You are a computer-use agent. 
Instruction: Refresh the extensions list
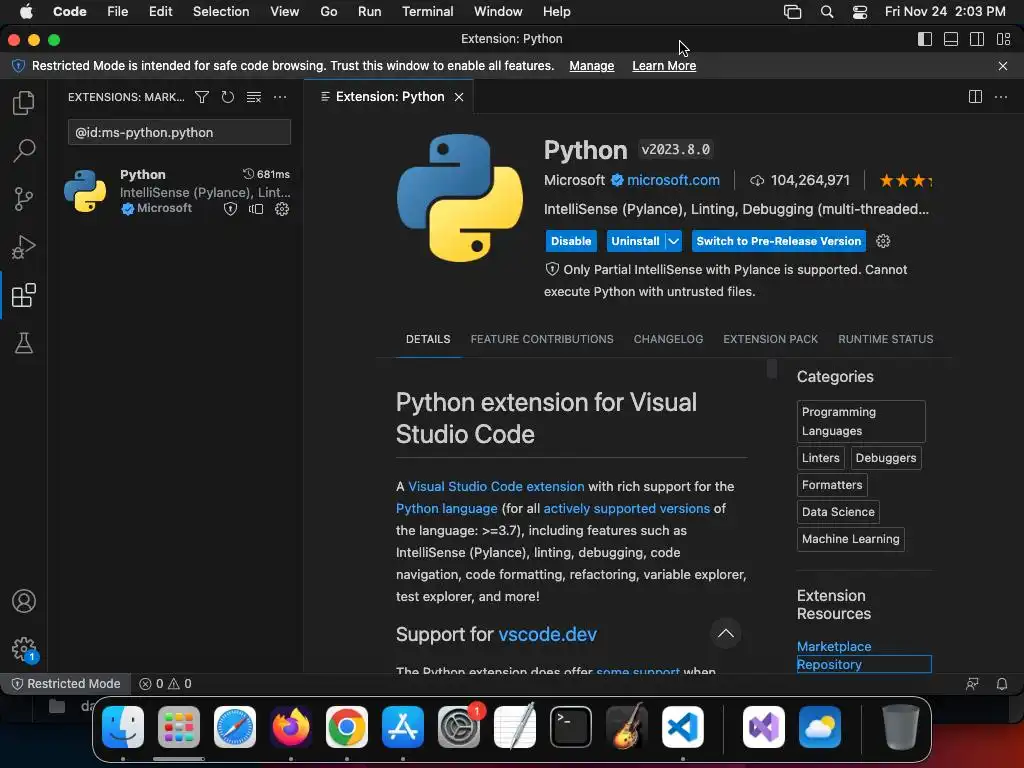click(x=227, y=97)
